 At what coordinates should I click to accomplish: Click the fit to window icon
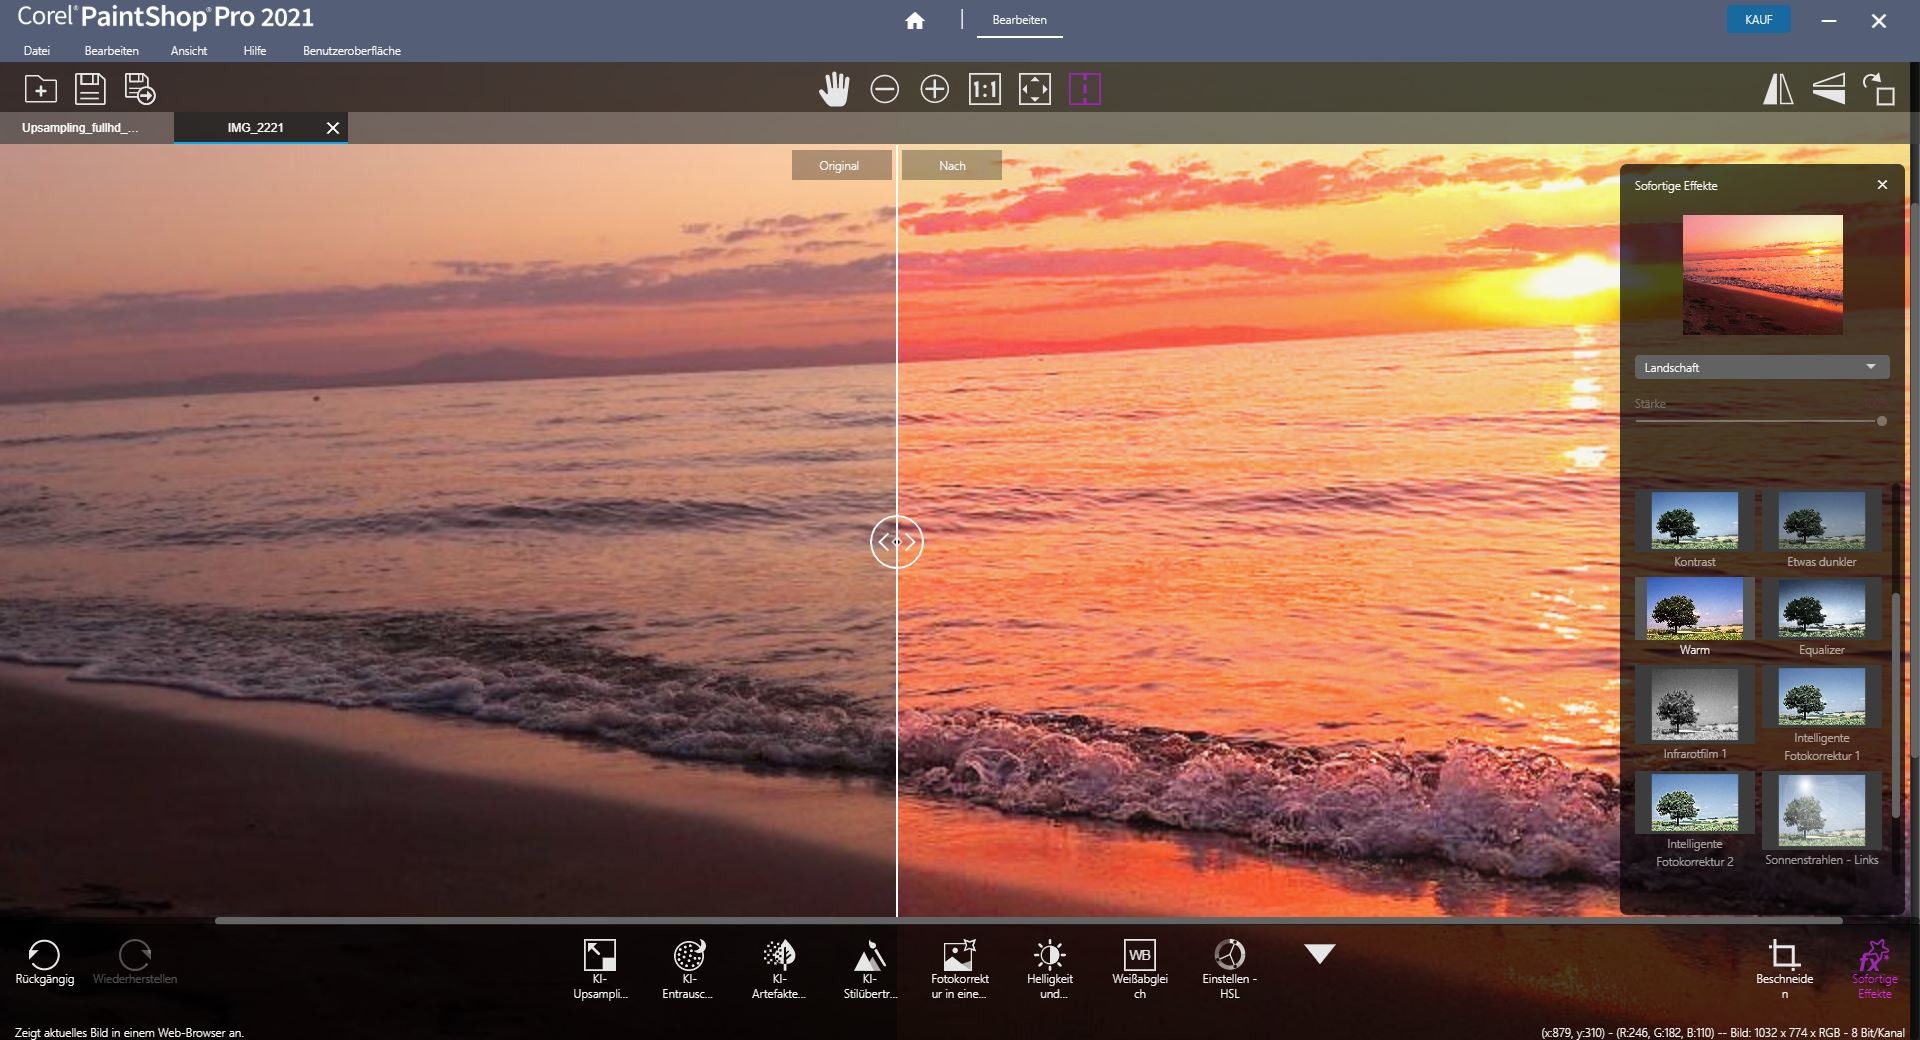[x=1034, y=90]
